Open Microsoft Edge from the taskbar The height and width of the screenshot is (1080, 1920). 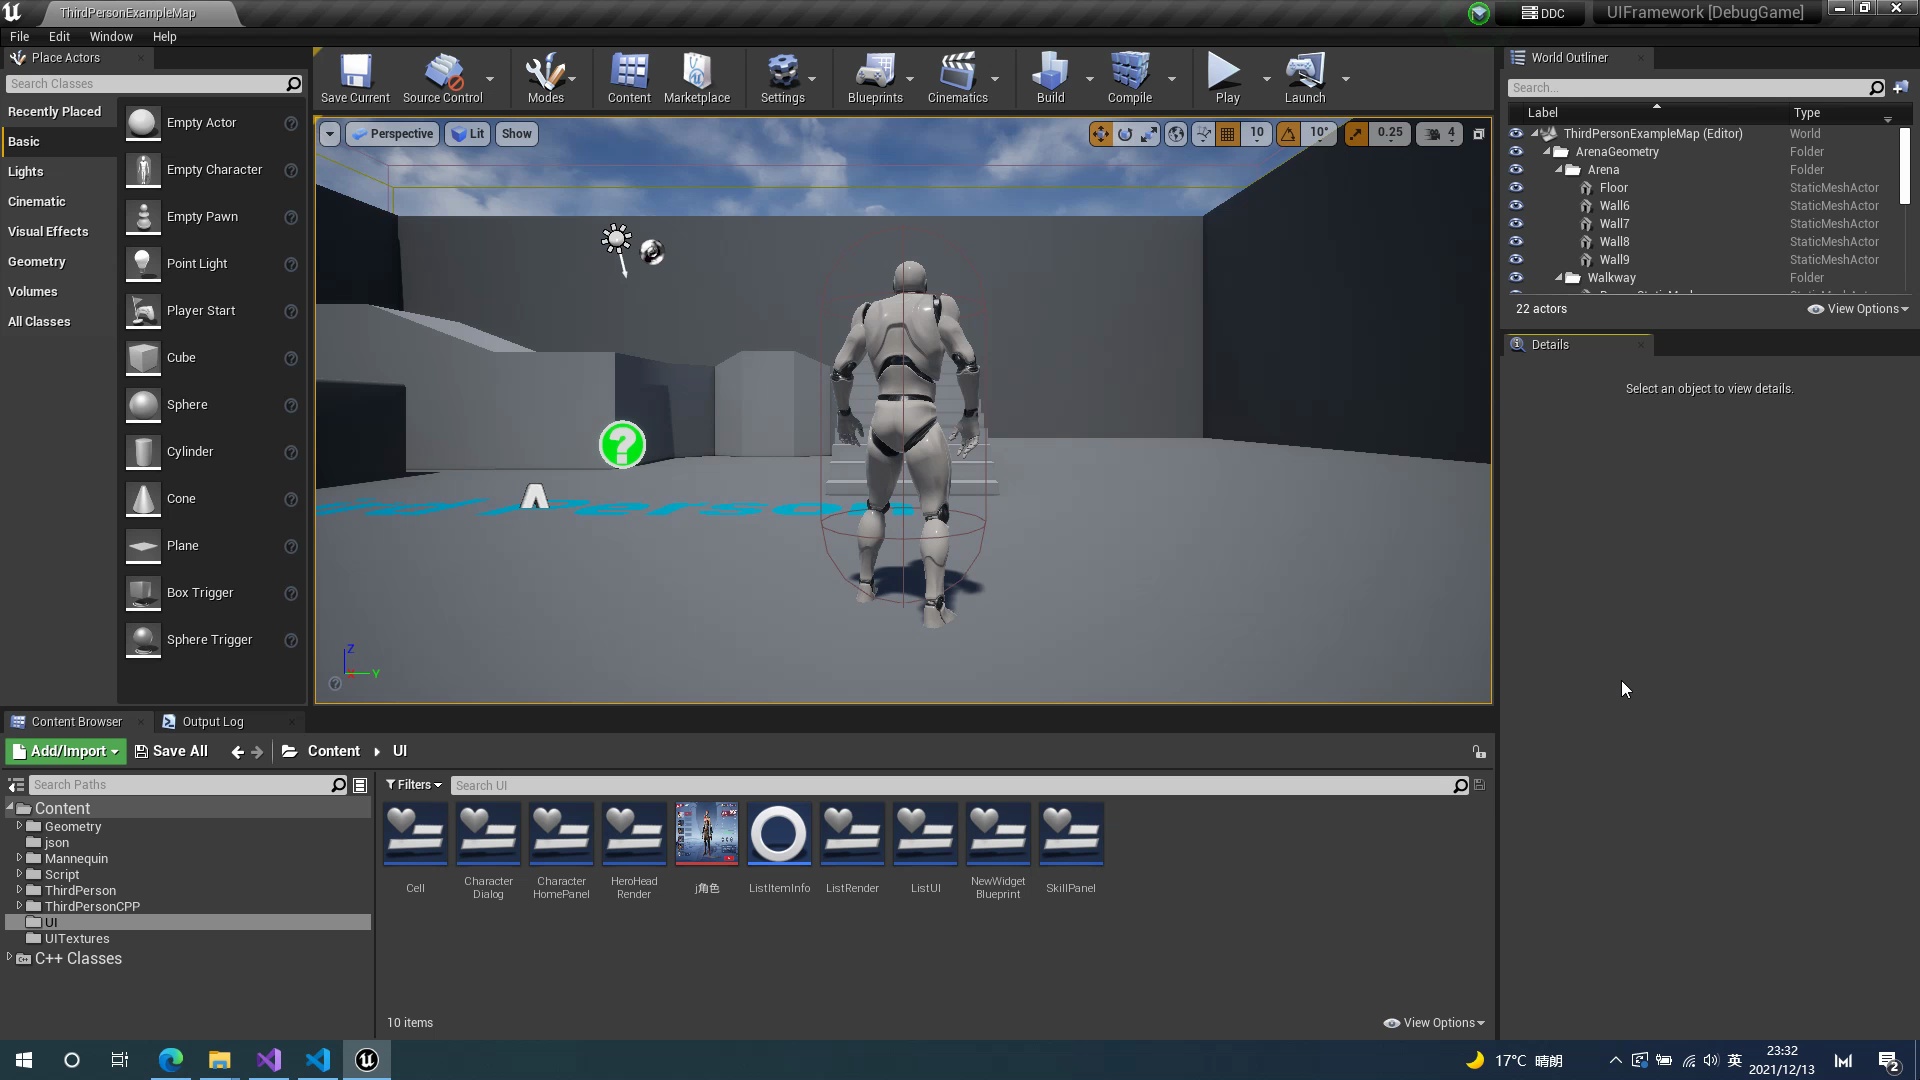(x=171, y=1060)
